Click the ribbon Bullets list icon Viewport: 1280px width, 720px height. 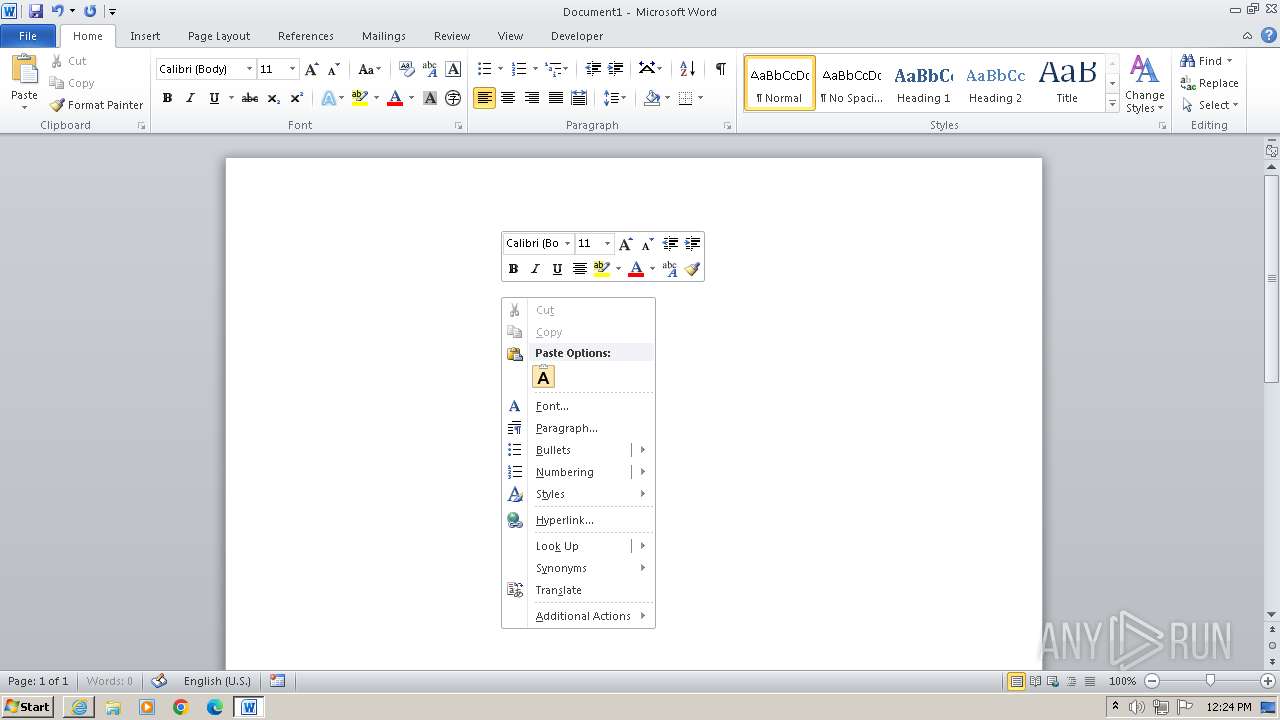coord(485,69)
